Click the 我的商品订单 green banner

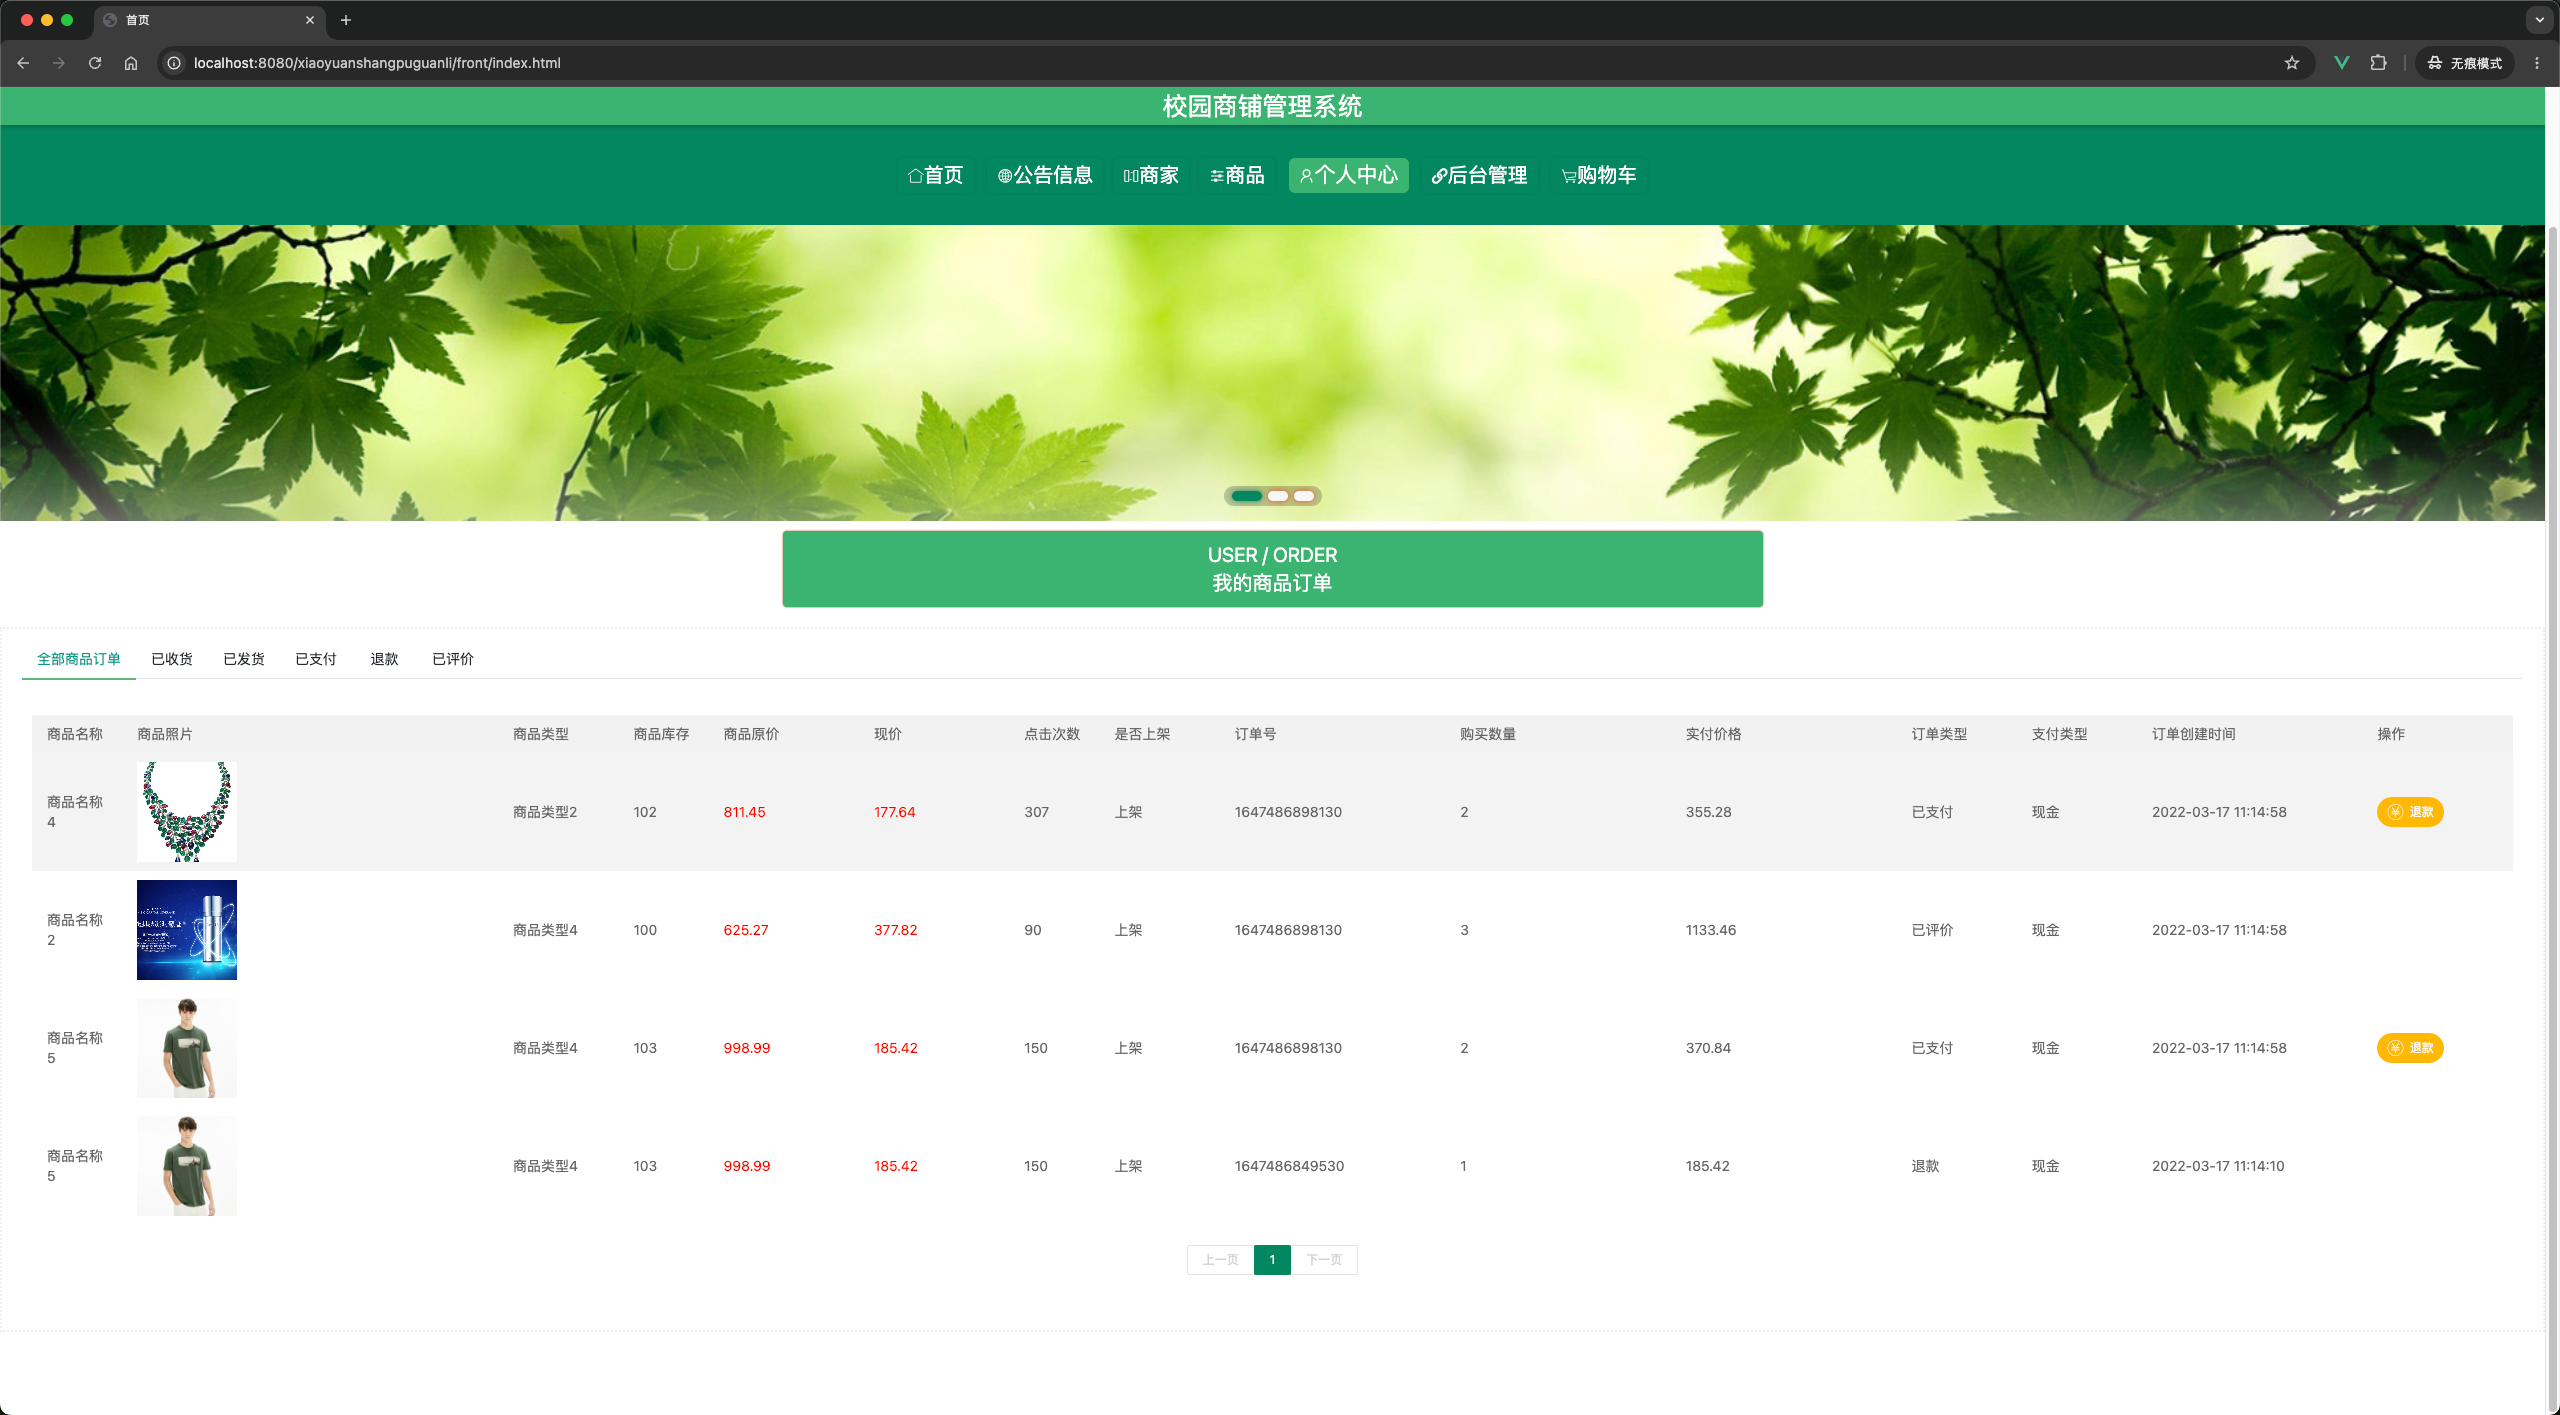[x=1272, y=569]
